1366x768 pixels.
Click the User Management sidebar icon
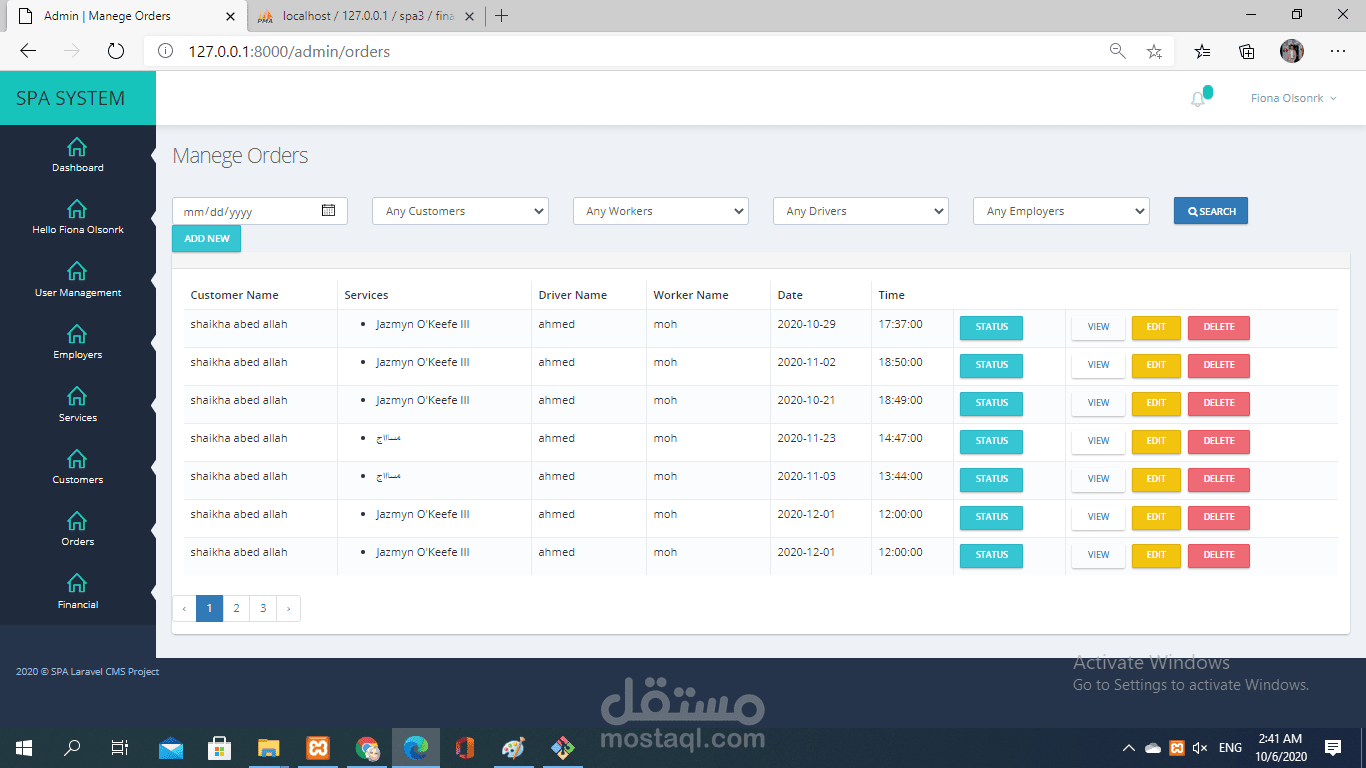pos(77,271)
